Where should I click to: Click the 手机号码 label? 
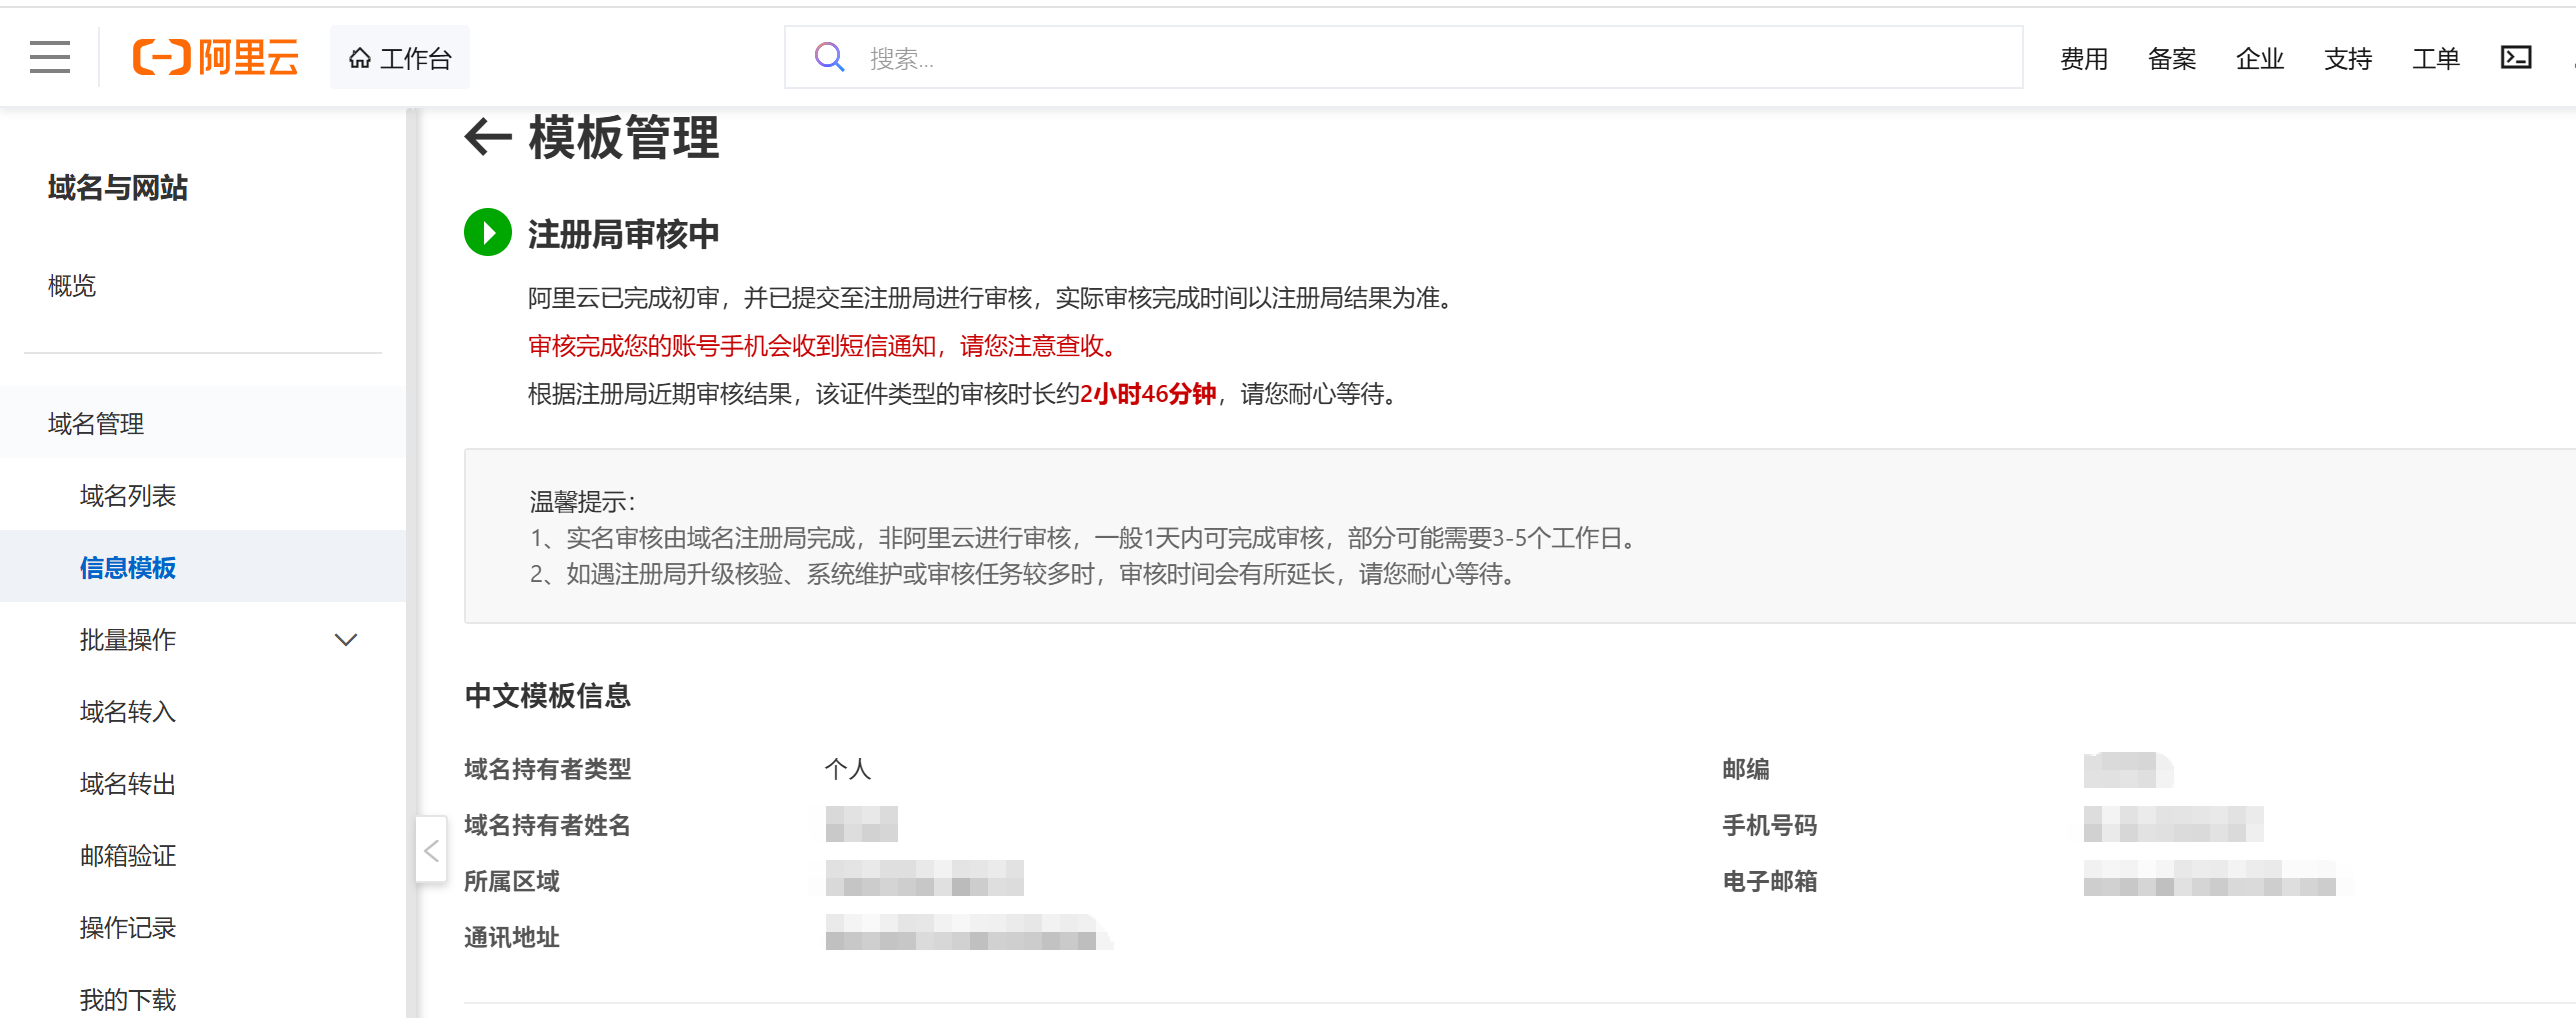coord(1770,824)
